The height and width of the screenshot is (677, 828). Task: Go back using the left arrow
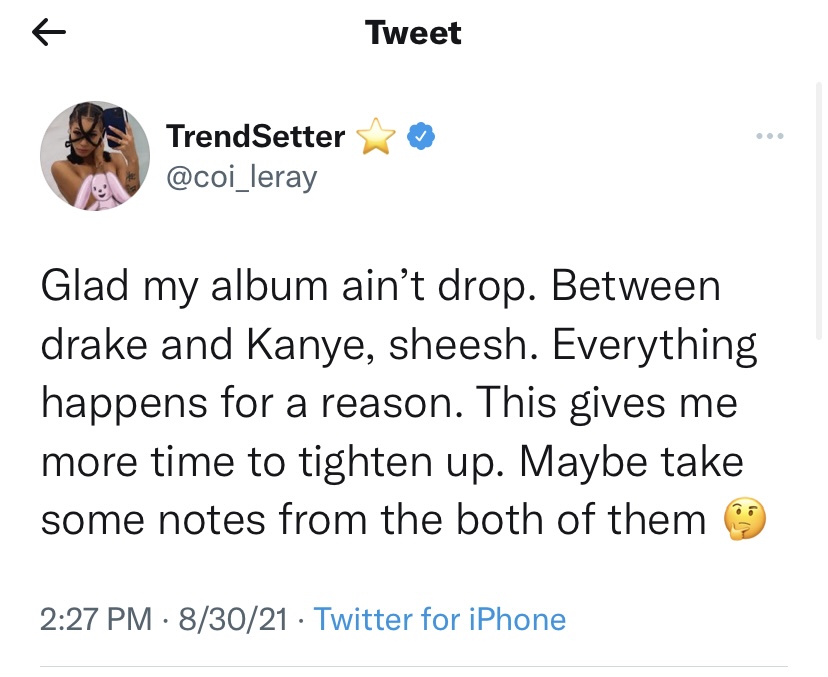pyautogui.click(x=49, y=32)
